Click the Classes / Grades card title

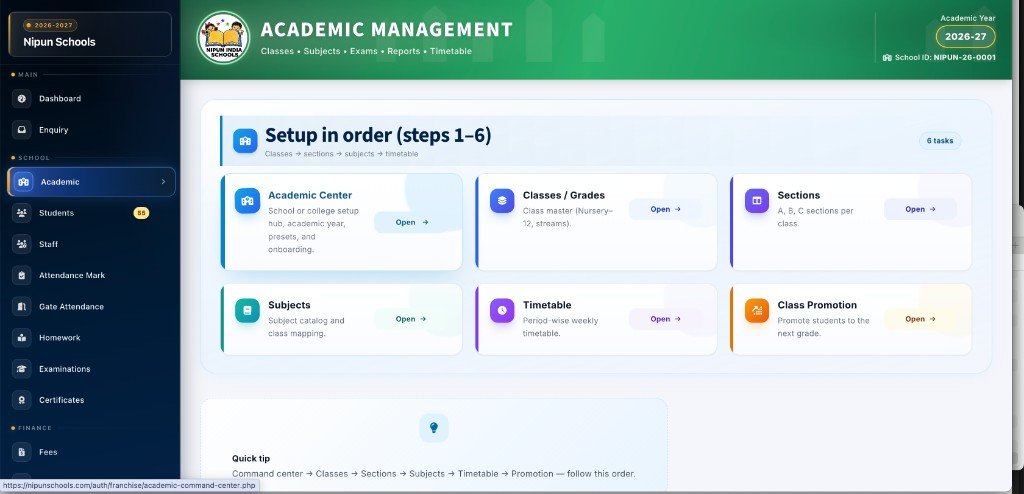click(x=564, y=195)
